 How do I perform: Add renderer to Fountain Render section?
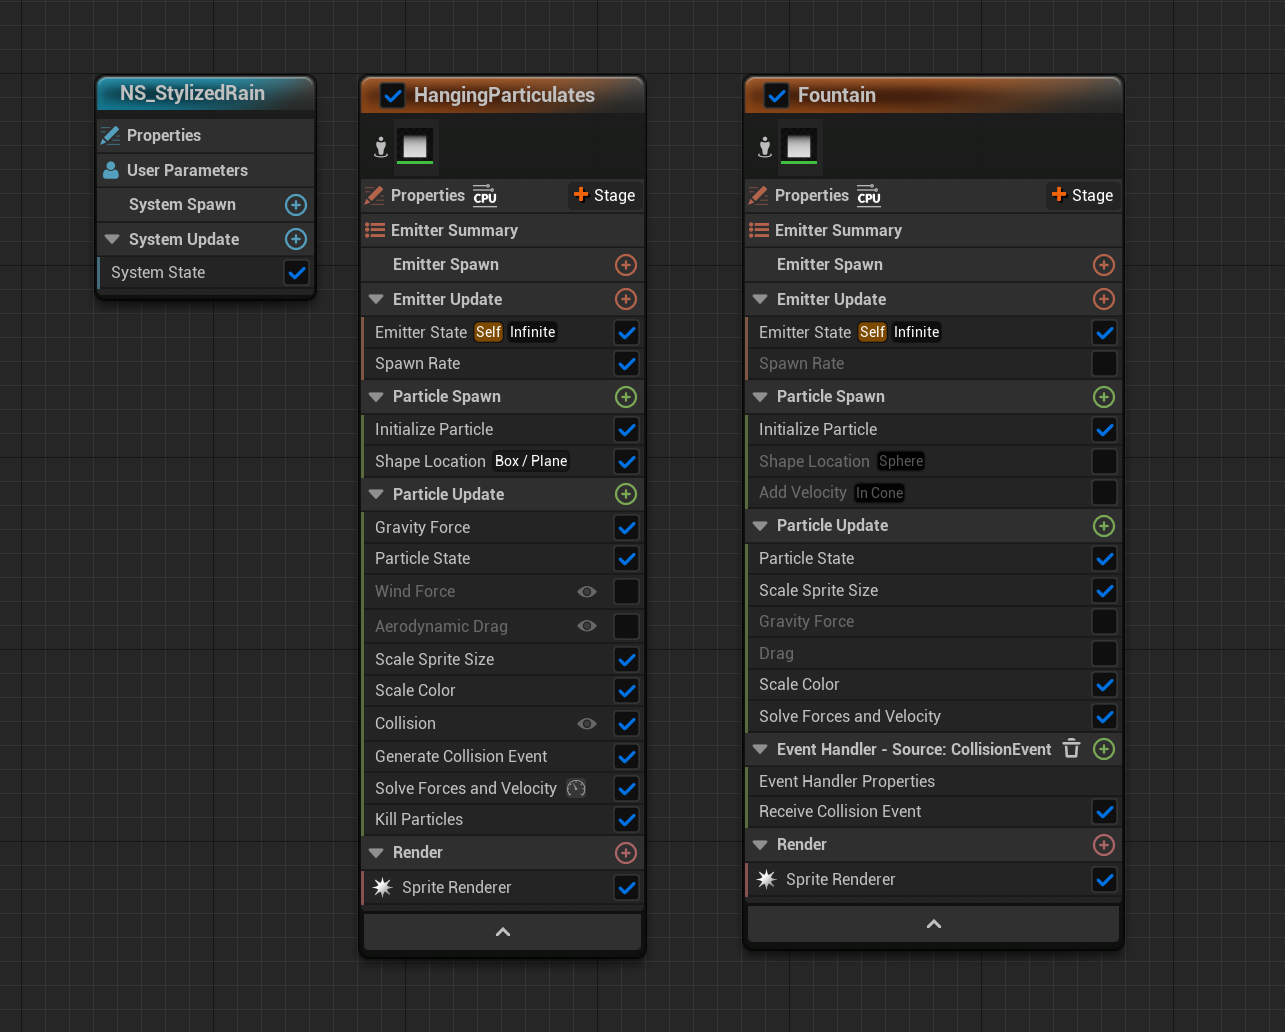1104,845
